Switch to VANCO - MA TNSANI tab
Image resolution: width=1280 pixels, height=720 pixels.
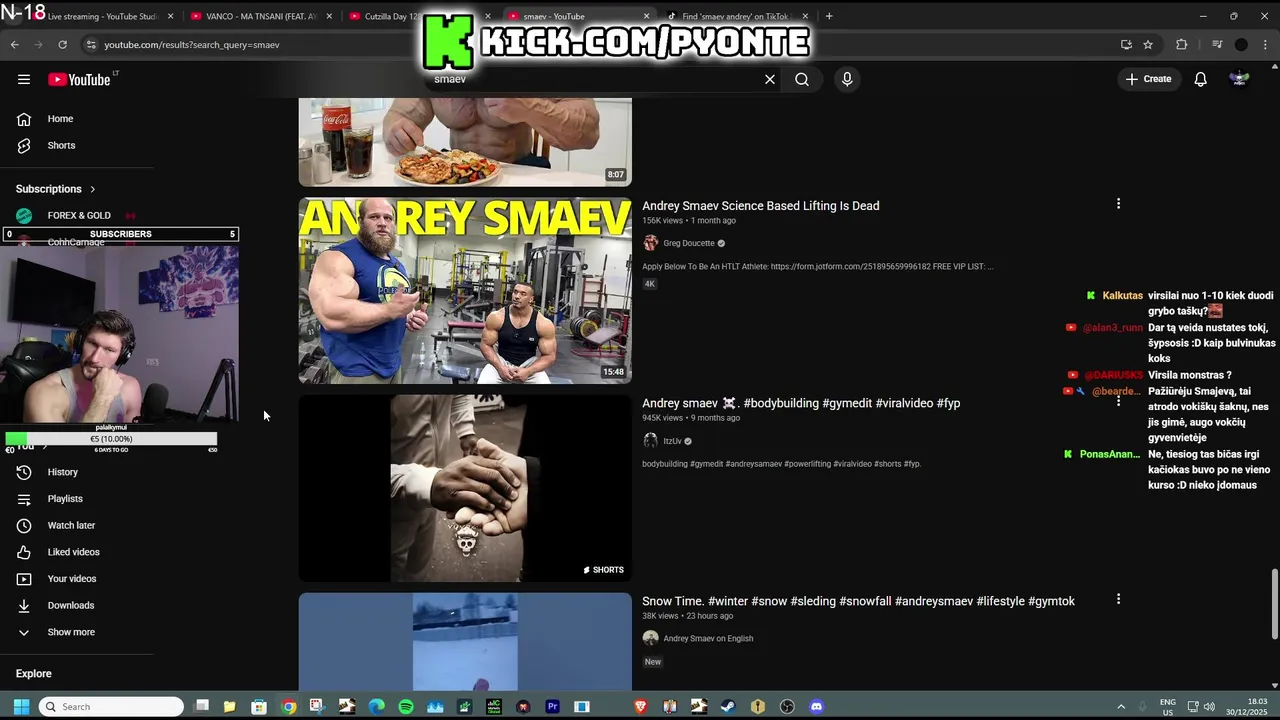[262, 16]
